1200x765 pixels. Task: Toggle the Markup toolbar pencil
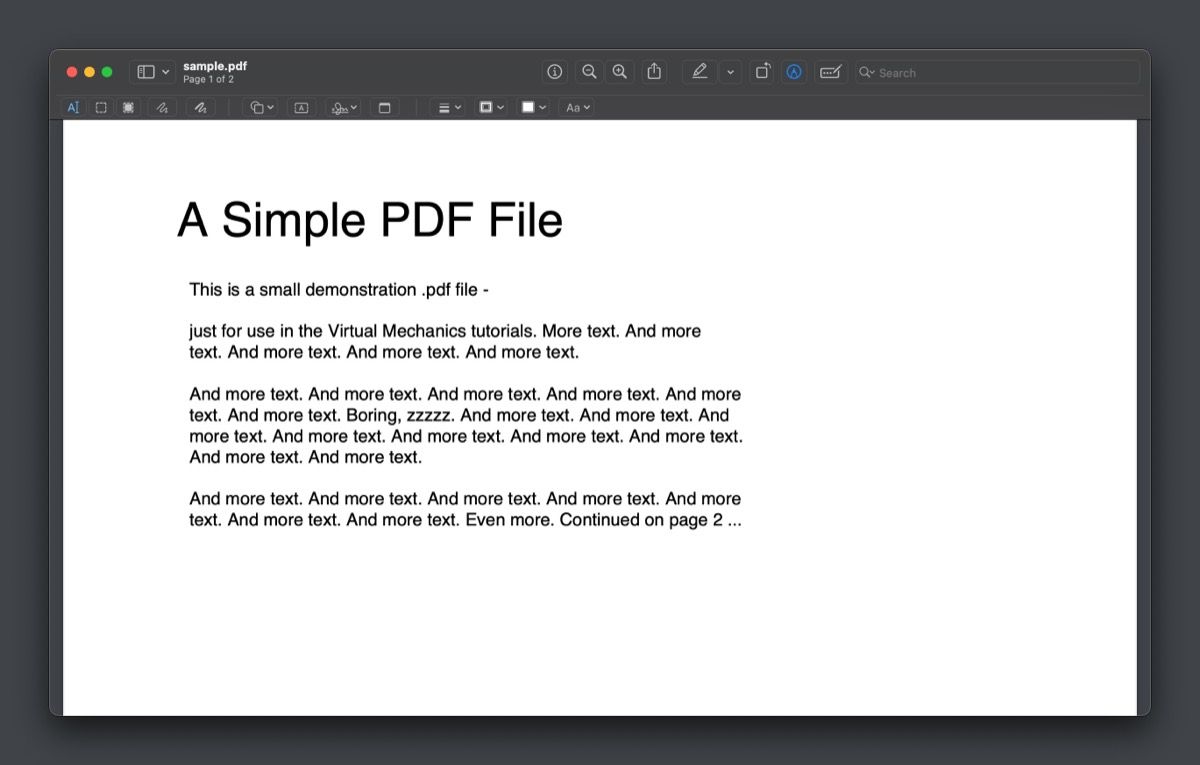699,71
